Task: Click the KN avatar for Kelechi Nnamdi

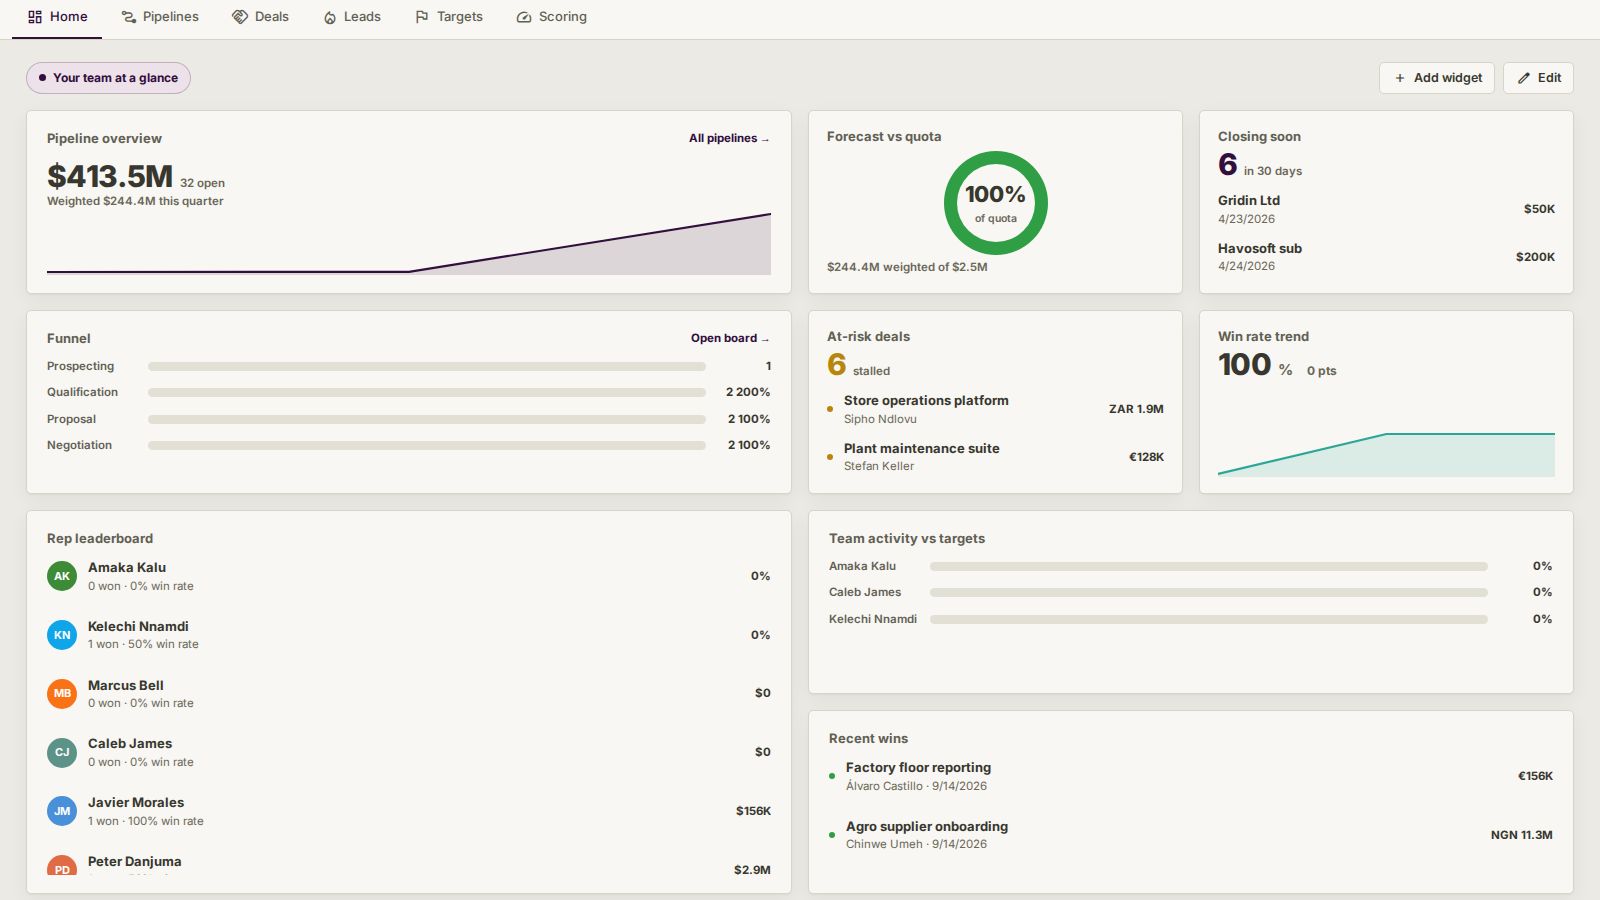Action: [x=62, y=635]
